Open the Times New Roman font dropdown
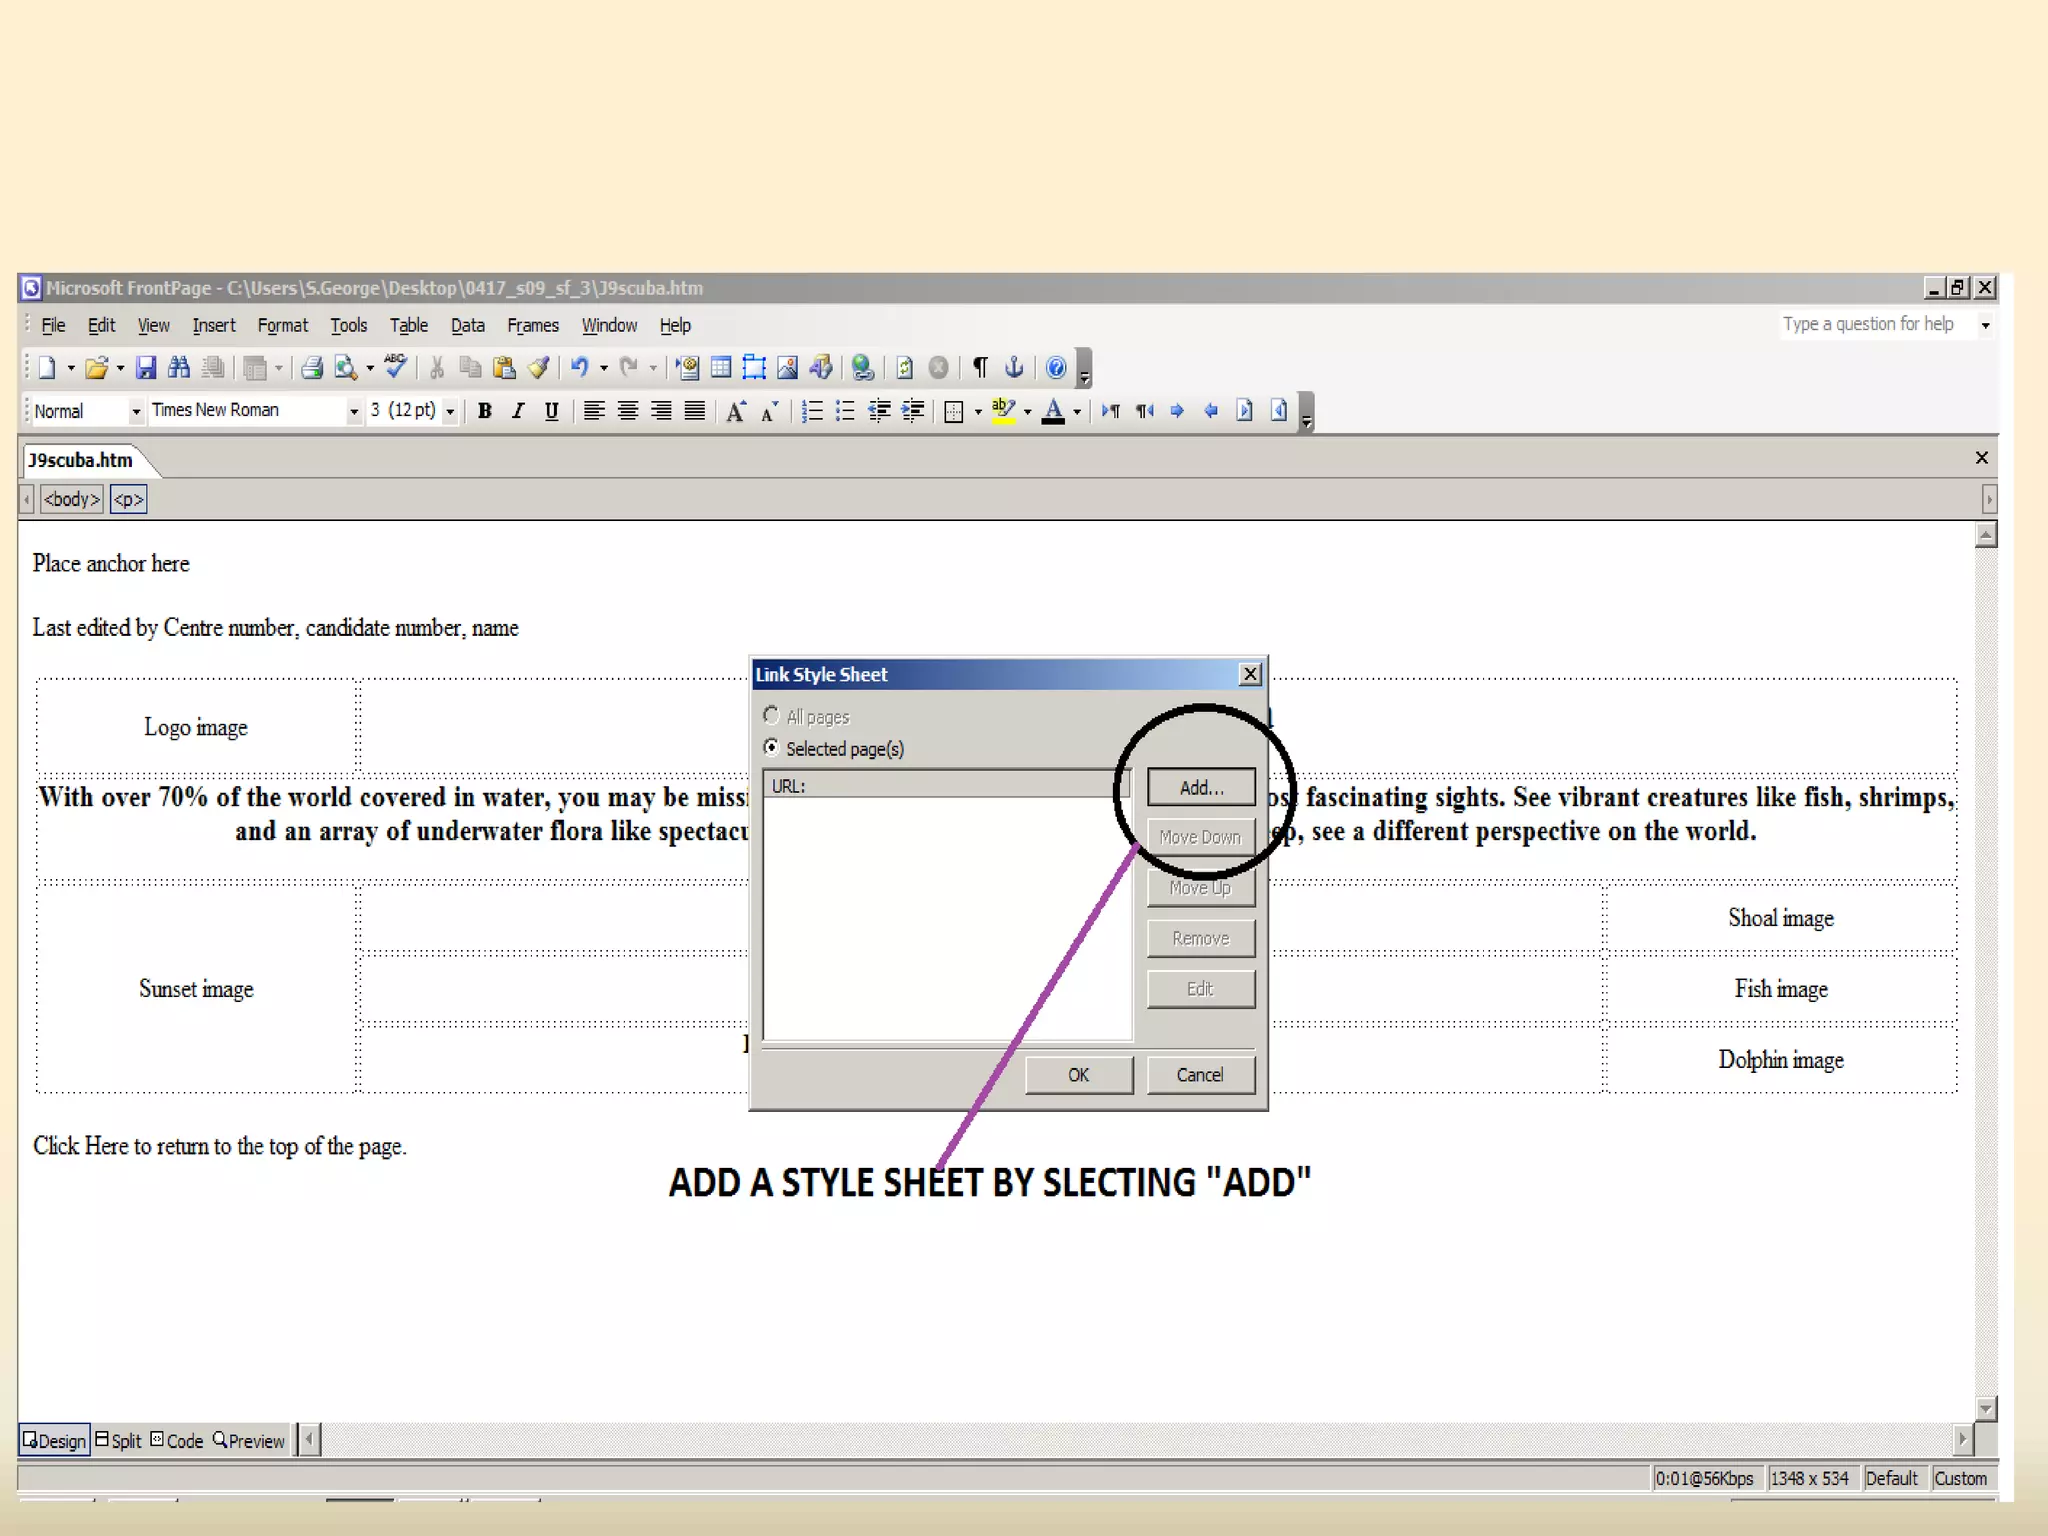Image resolution: width=2048 pixels, height=1536 pixels. pos(353,412)
